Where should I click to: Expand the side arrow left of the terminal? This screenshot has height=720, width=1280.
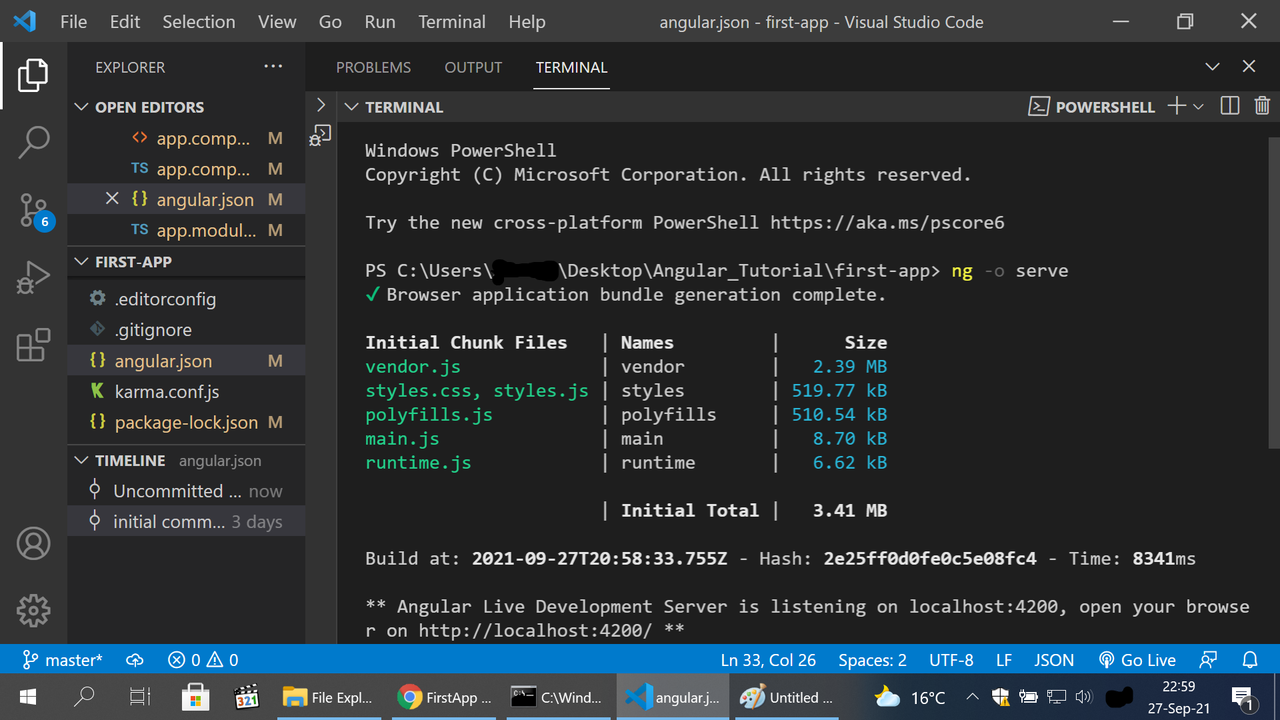pos(321,104)
